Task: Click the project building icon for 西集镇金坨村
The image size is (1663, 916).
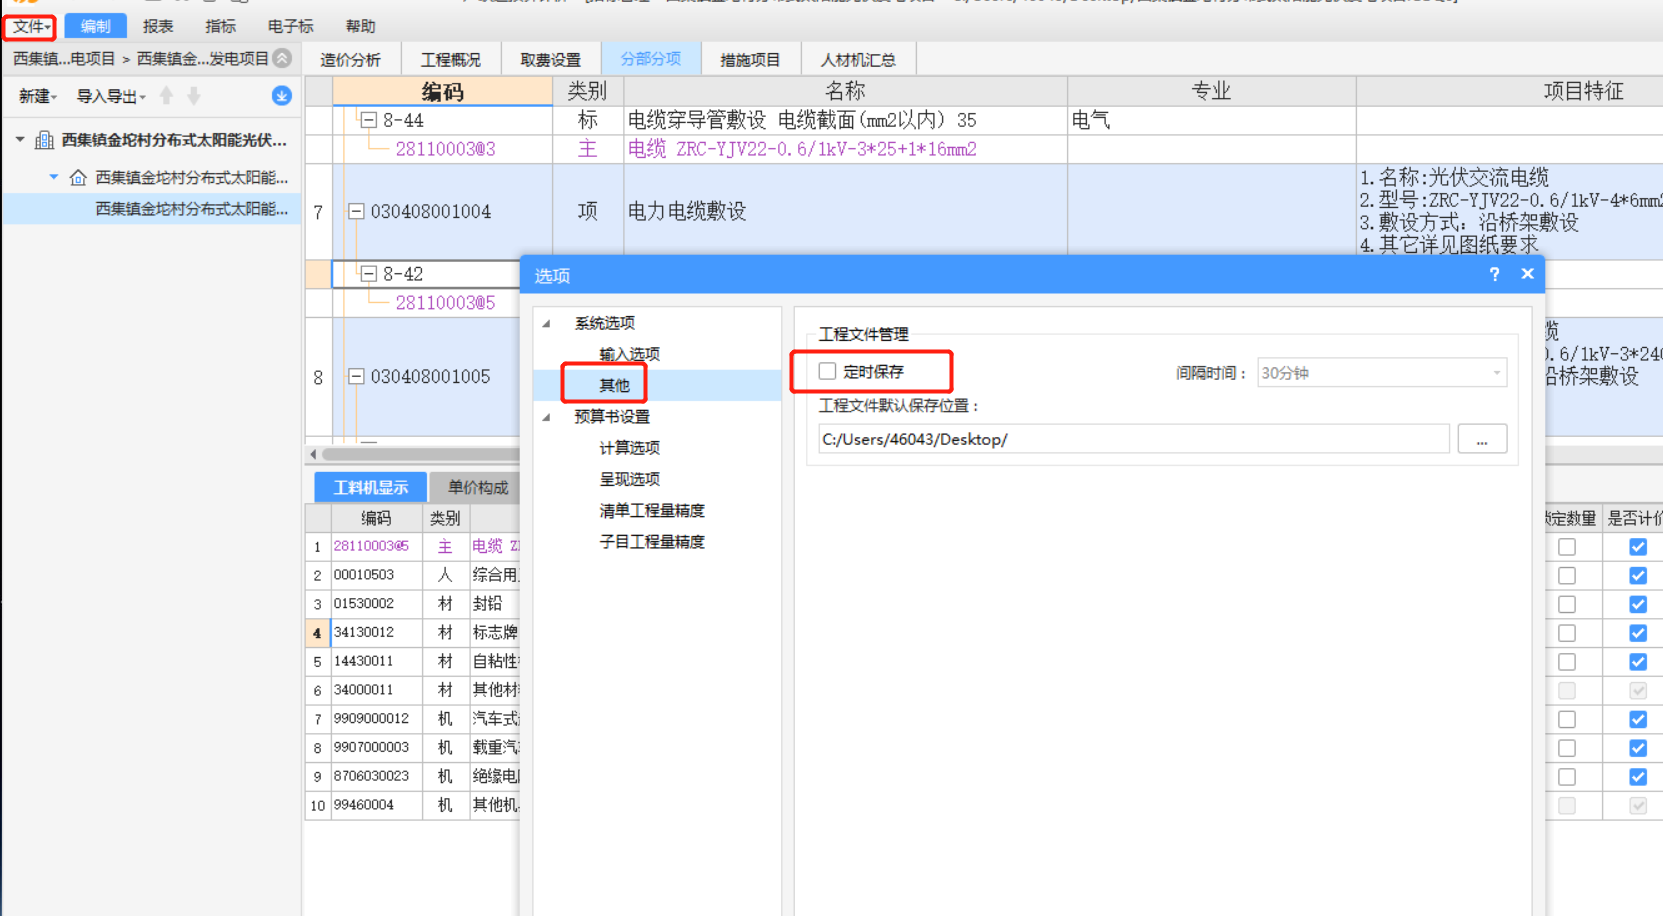Action: tap(43, 141)
